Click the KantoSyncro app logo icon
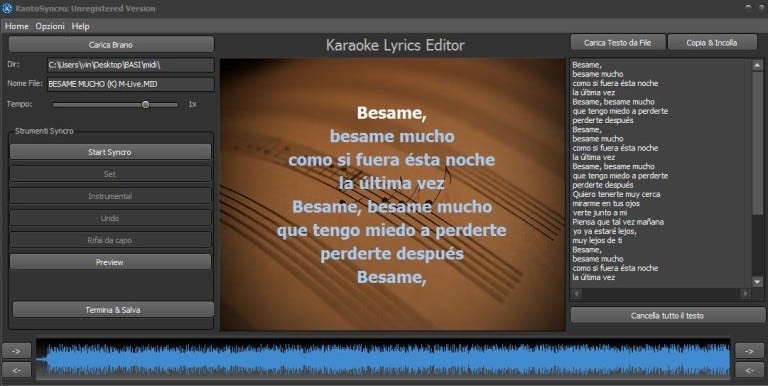 pyautogui.click(x=7, y=8)
